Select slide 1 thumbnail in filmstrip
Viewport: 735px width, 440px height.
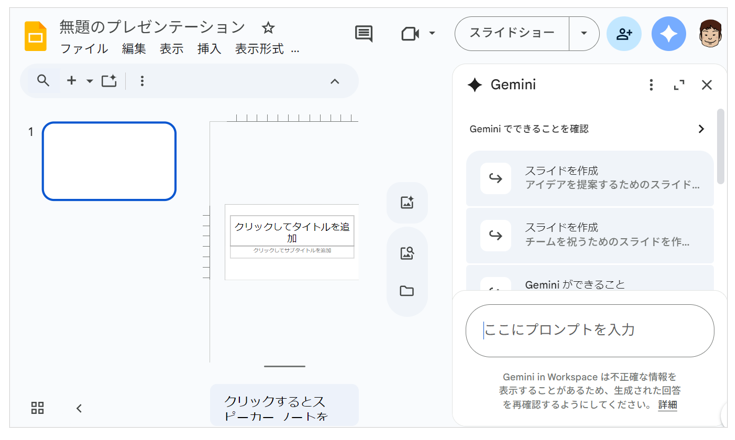[x=109, y=161]
